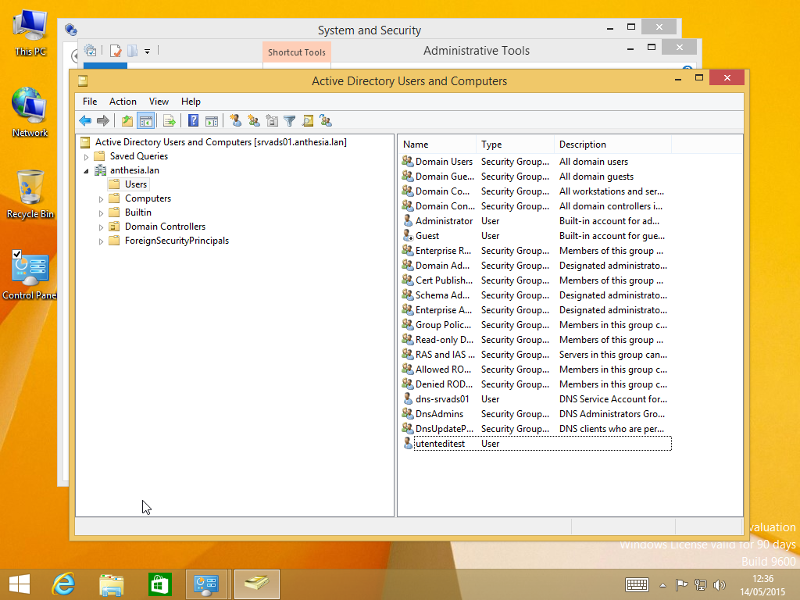
Task: Select the anthesia.lan domain node
Action: [x=135, y=170]
